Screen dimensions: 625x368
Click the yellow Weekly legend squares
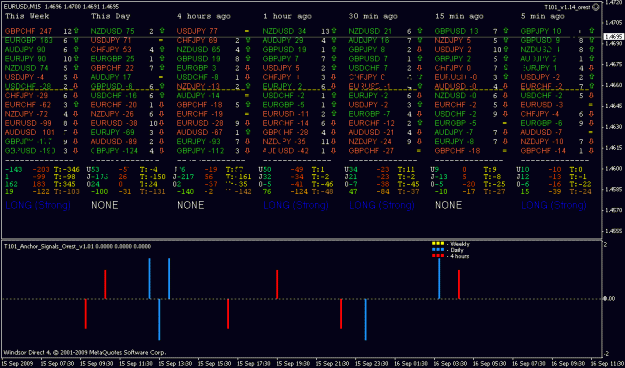[438, 244]
